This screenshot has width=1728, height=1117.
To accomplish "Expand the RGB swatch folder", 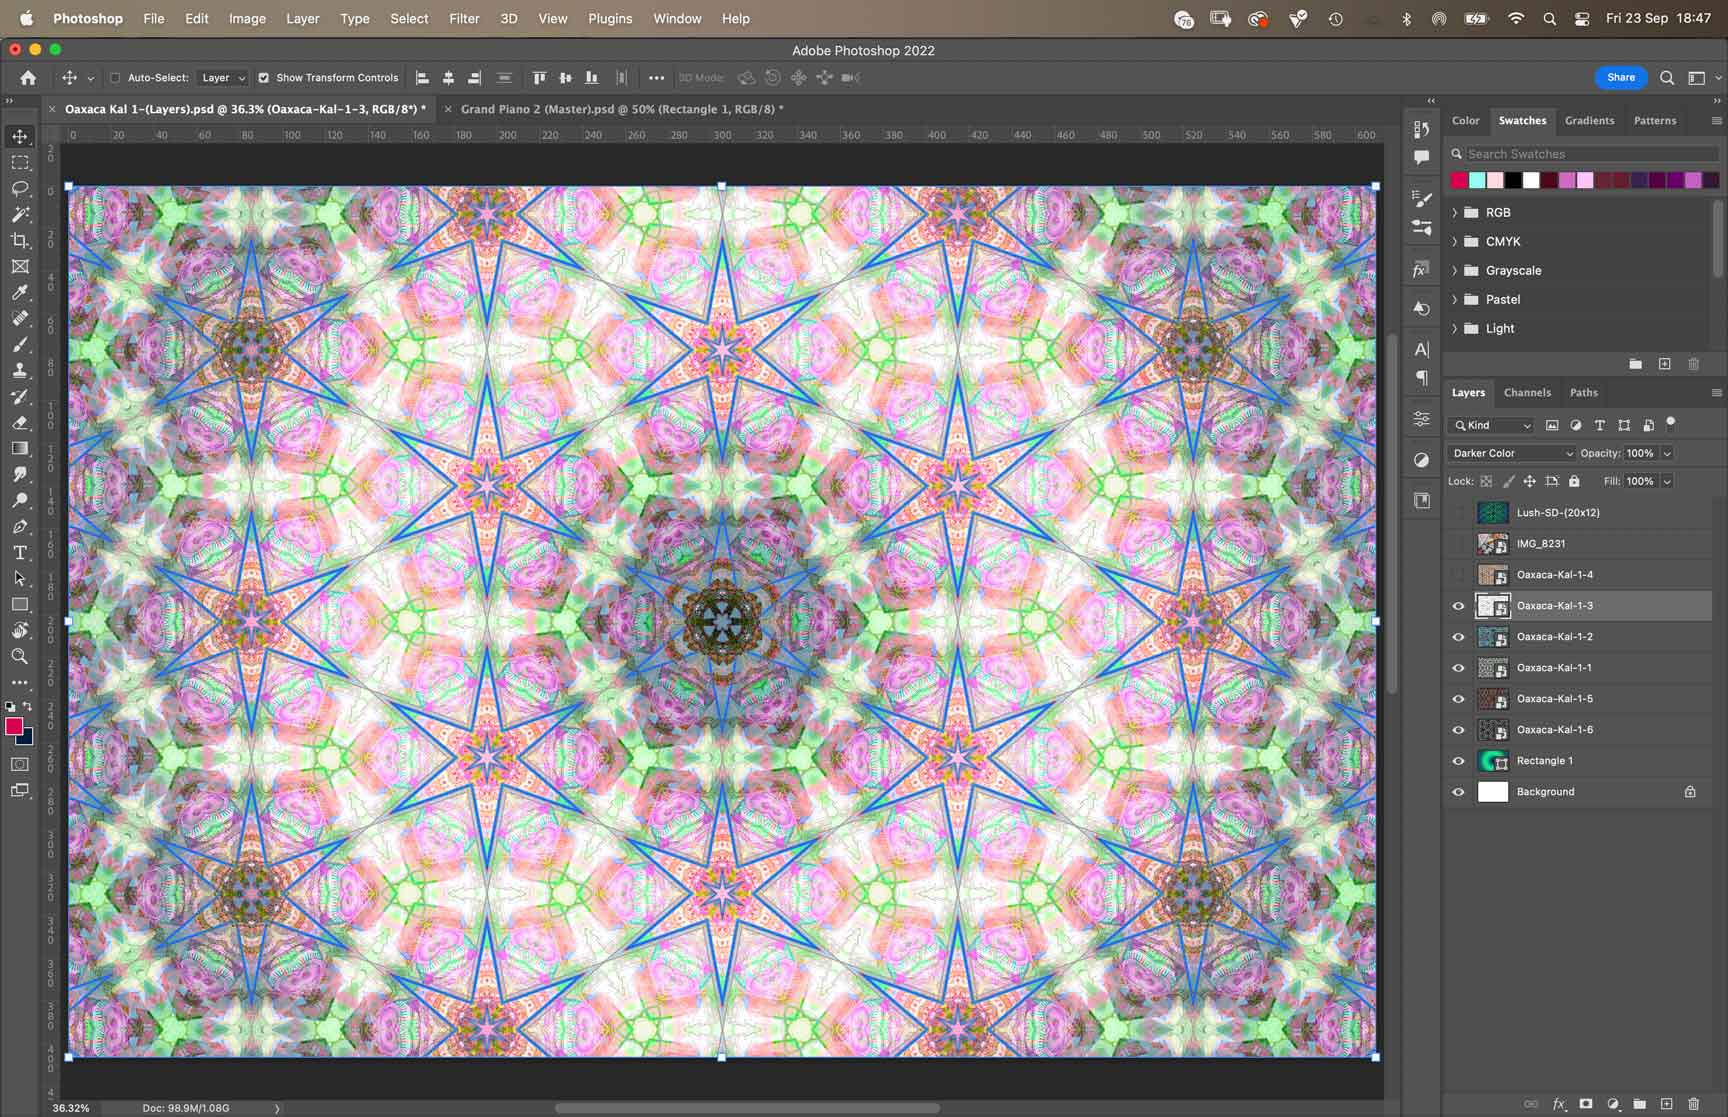I will [x=1455, y=212].
